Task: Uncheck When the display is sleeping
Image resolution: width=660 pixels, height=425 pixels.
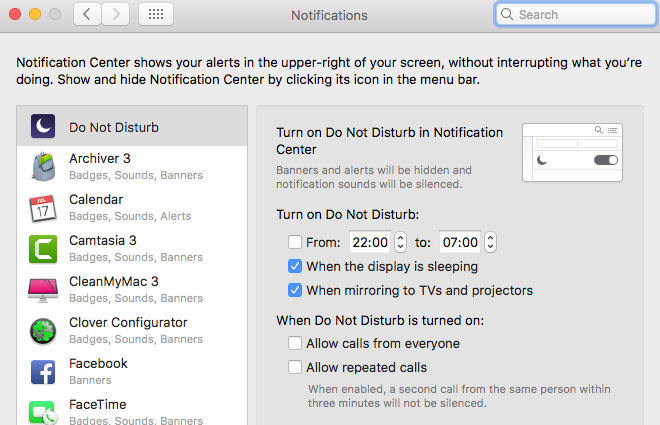Action: (x=295, y=267)
